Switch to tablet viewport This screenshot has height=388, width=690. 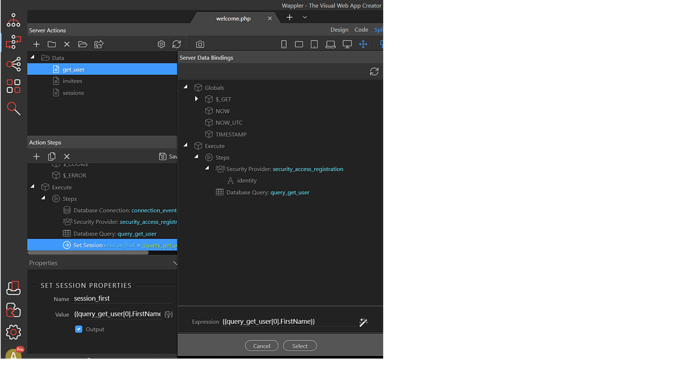tap(314, 44)
